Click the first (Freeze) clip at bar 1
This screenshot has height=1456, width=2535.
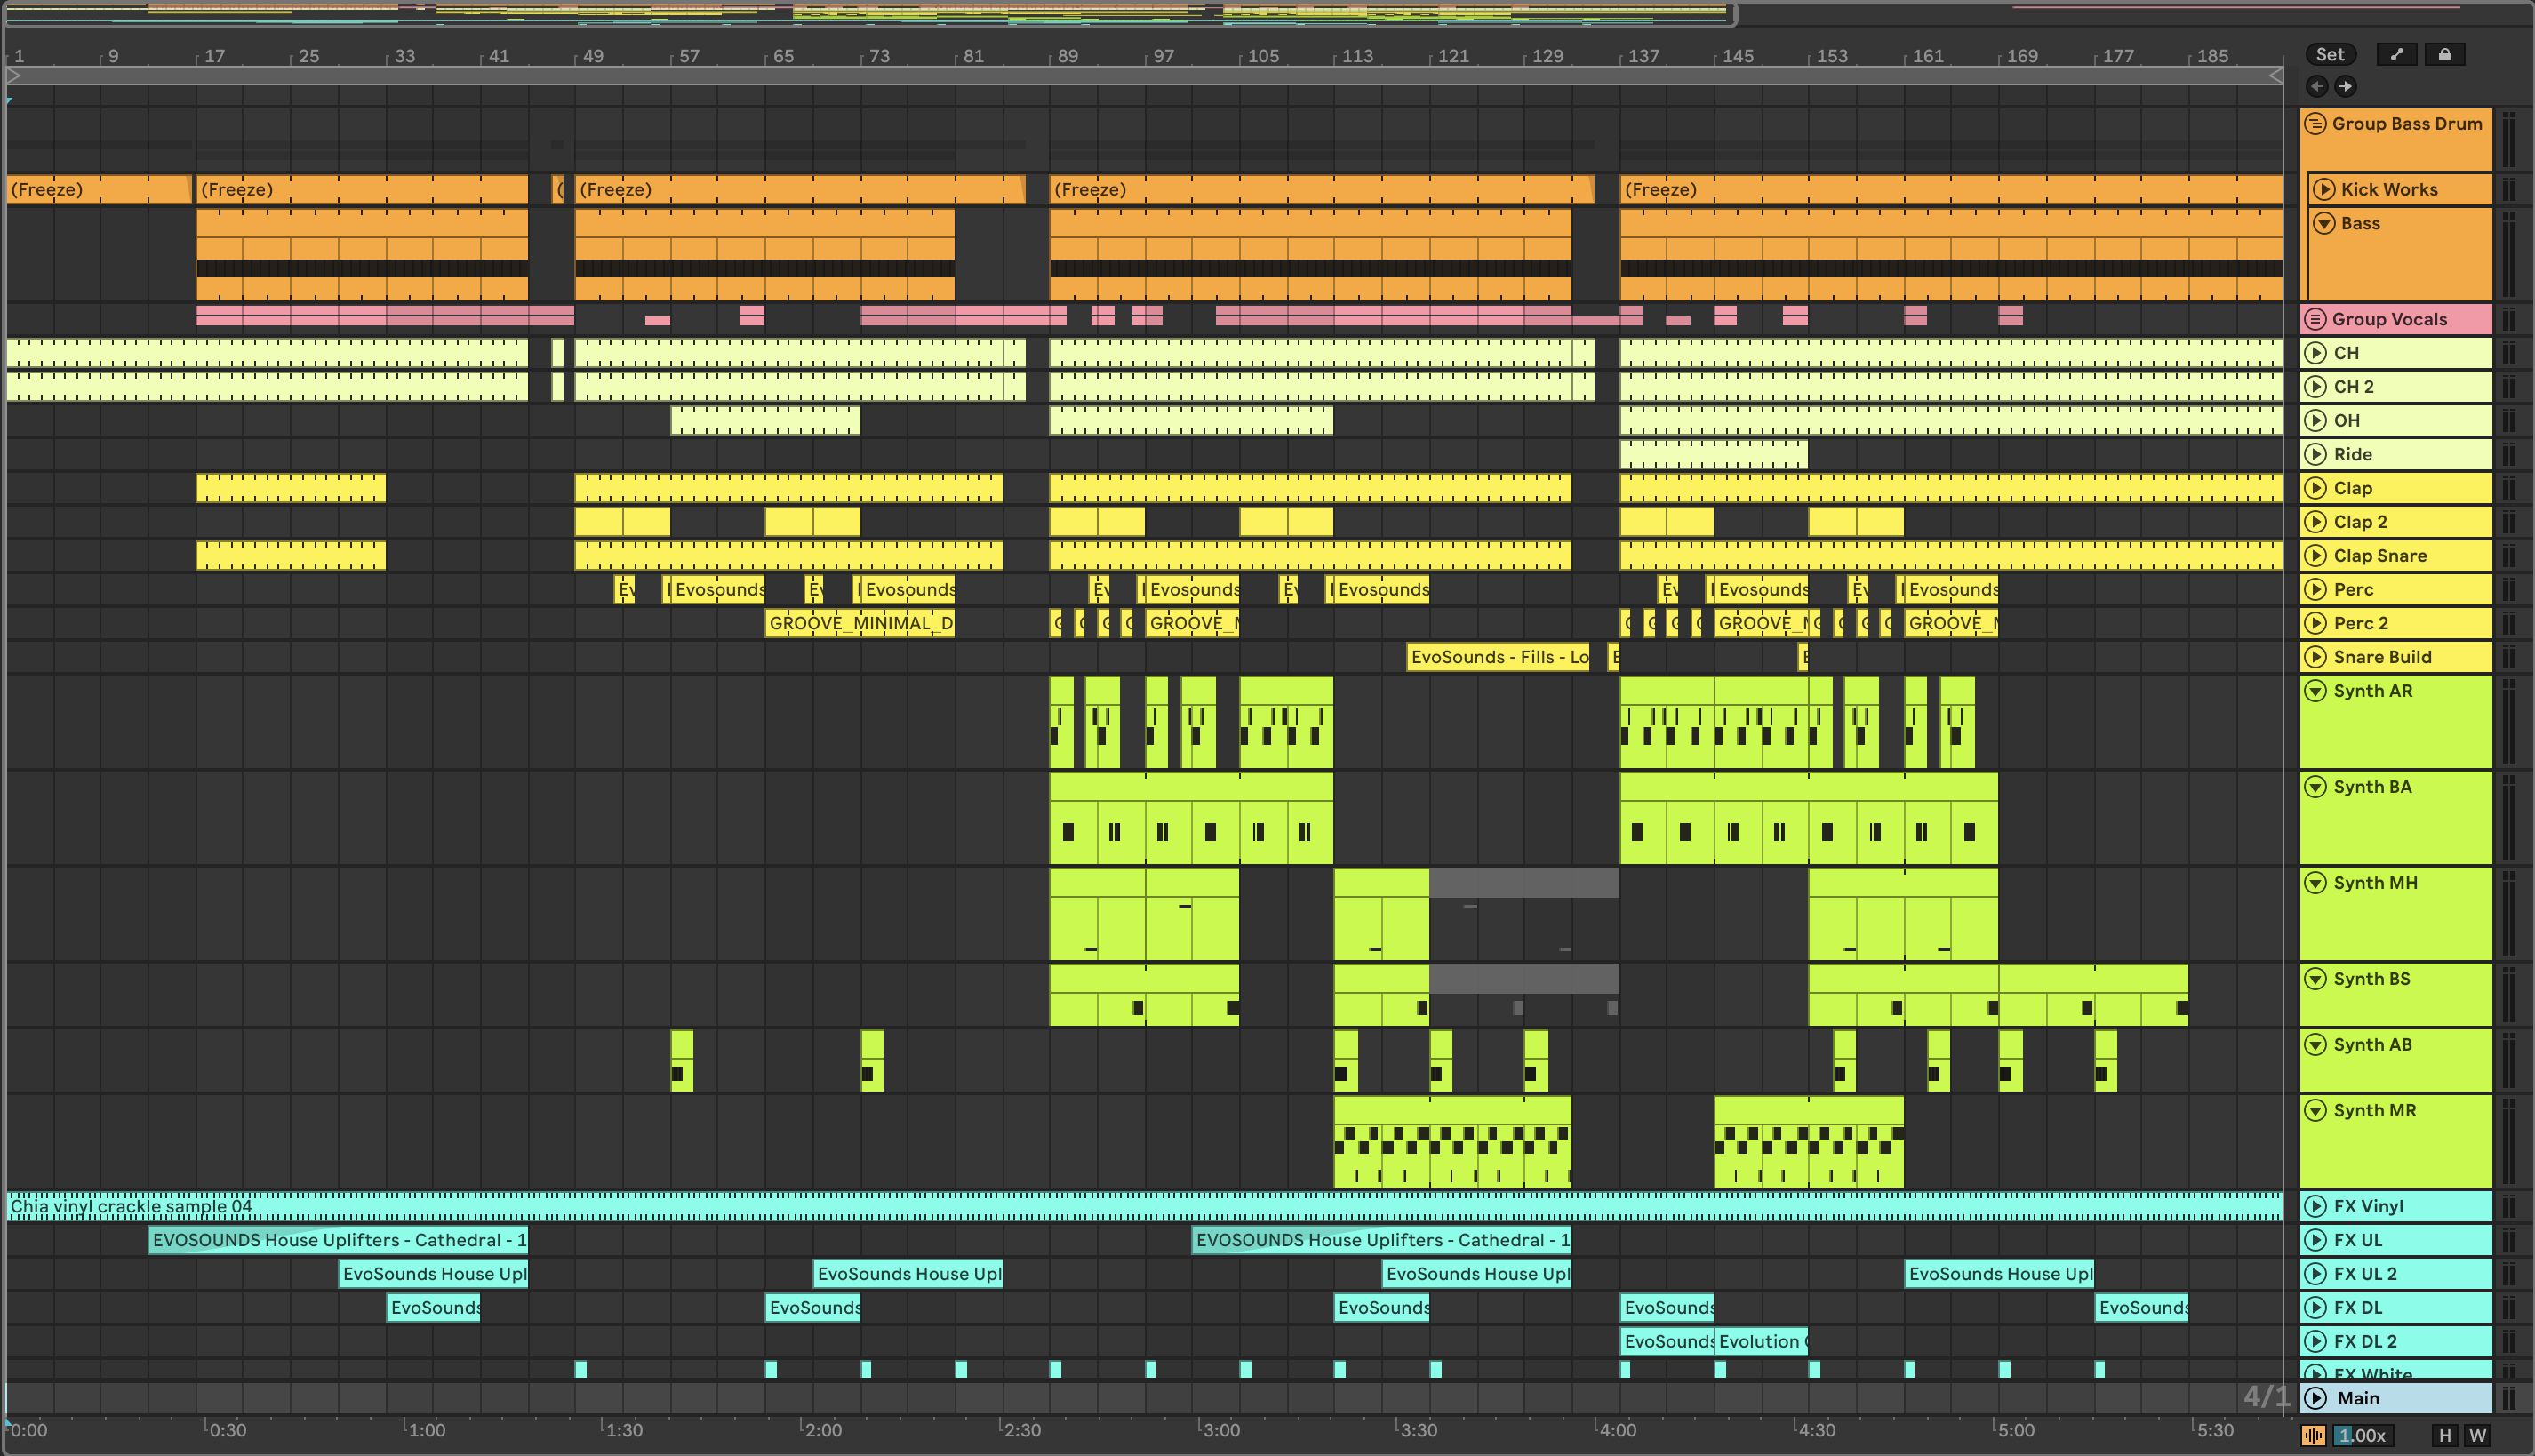click(98, 189)
